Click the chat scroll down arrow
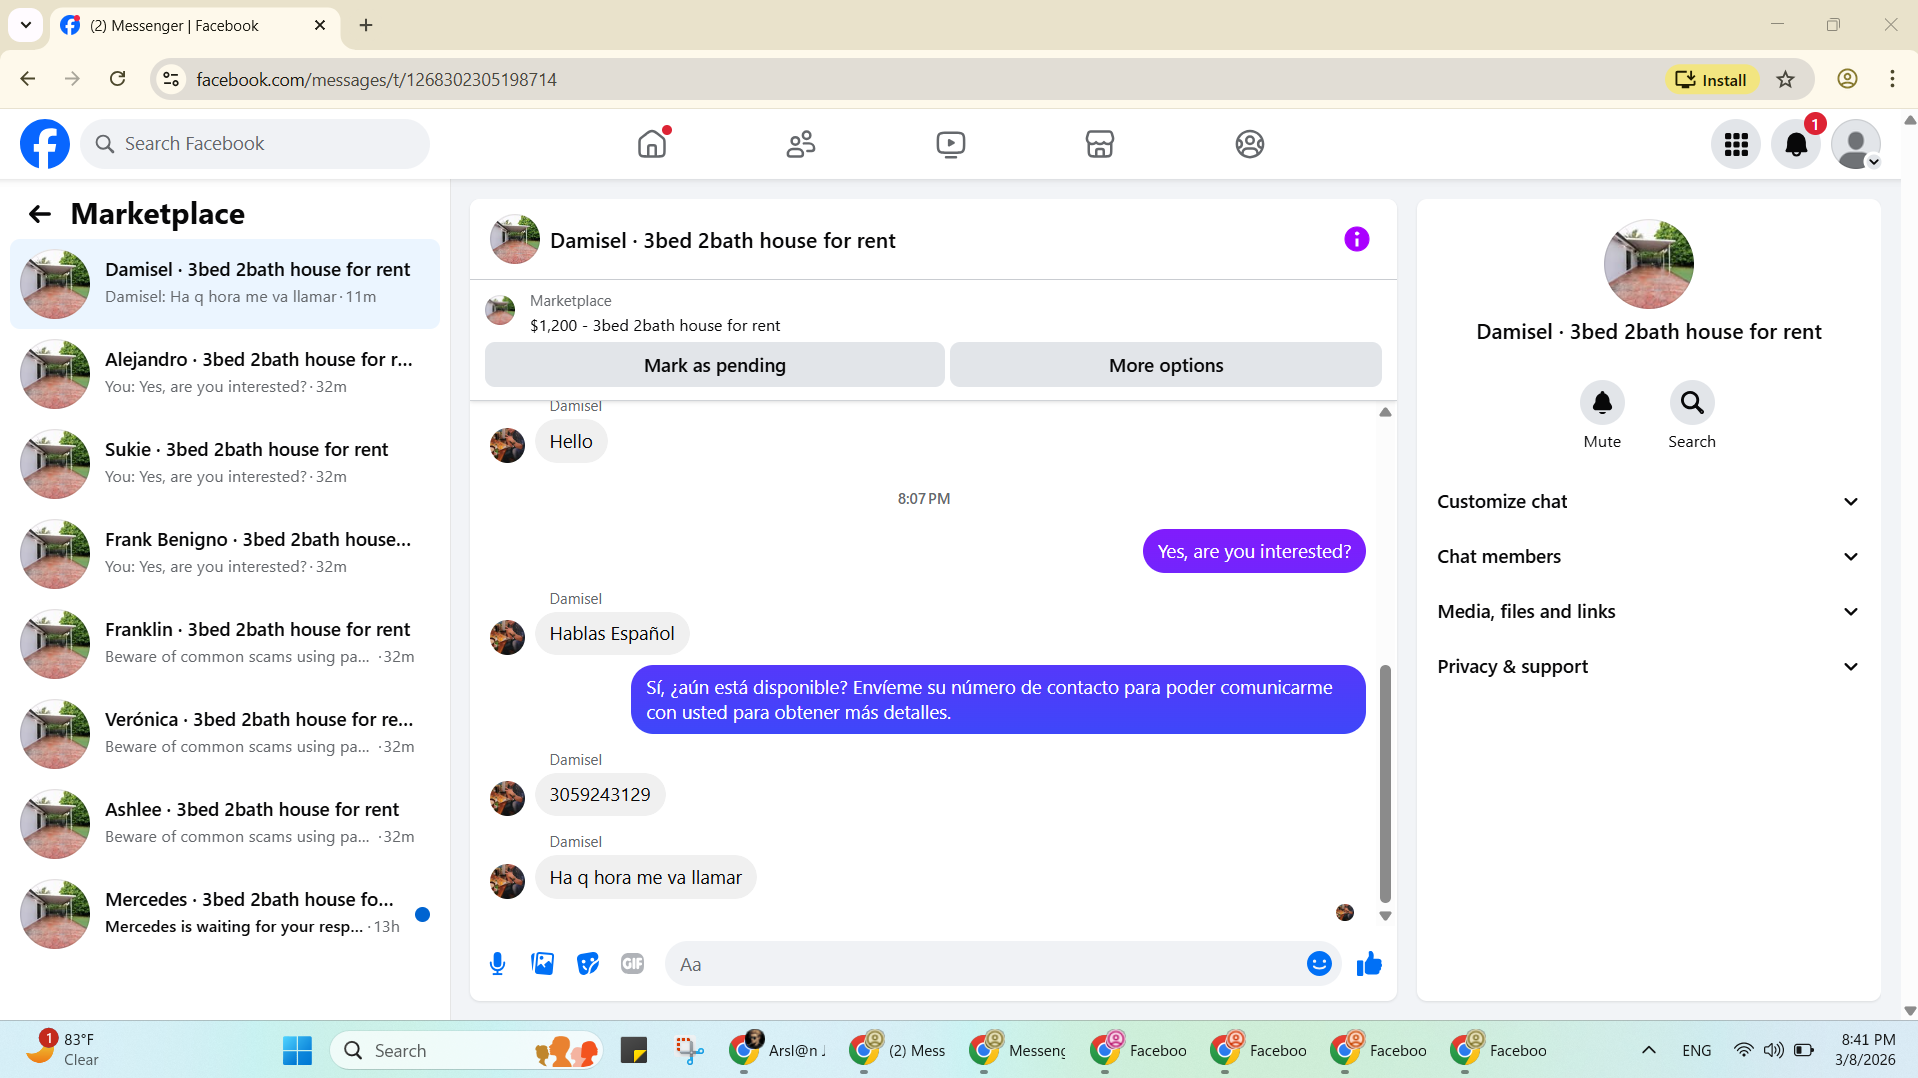 pos(1385,915)
